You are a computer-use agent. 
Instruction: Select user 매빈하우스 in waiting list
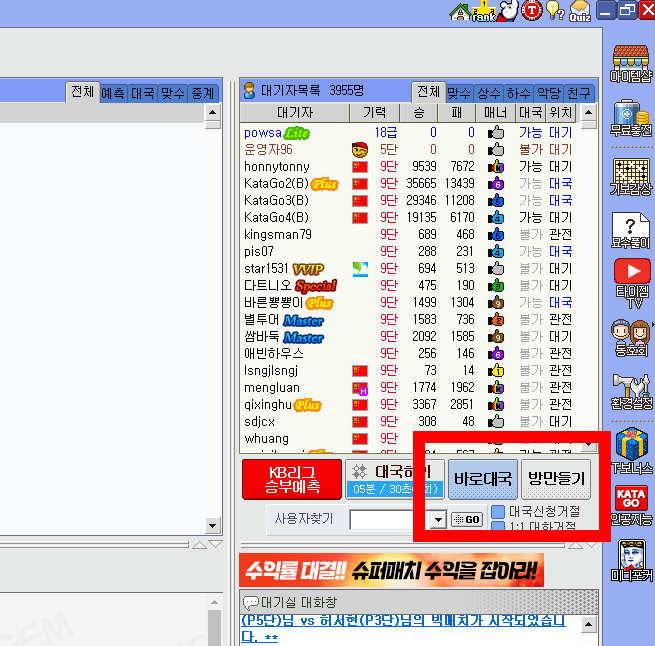tap(408, 354)
